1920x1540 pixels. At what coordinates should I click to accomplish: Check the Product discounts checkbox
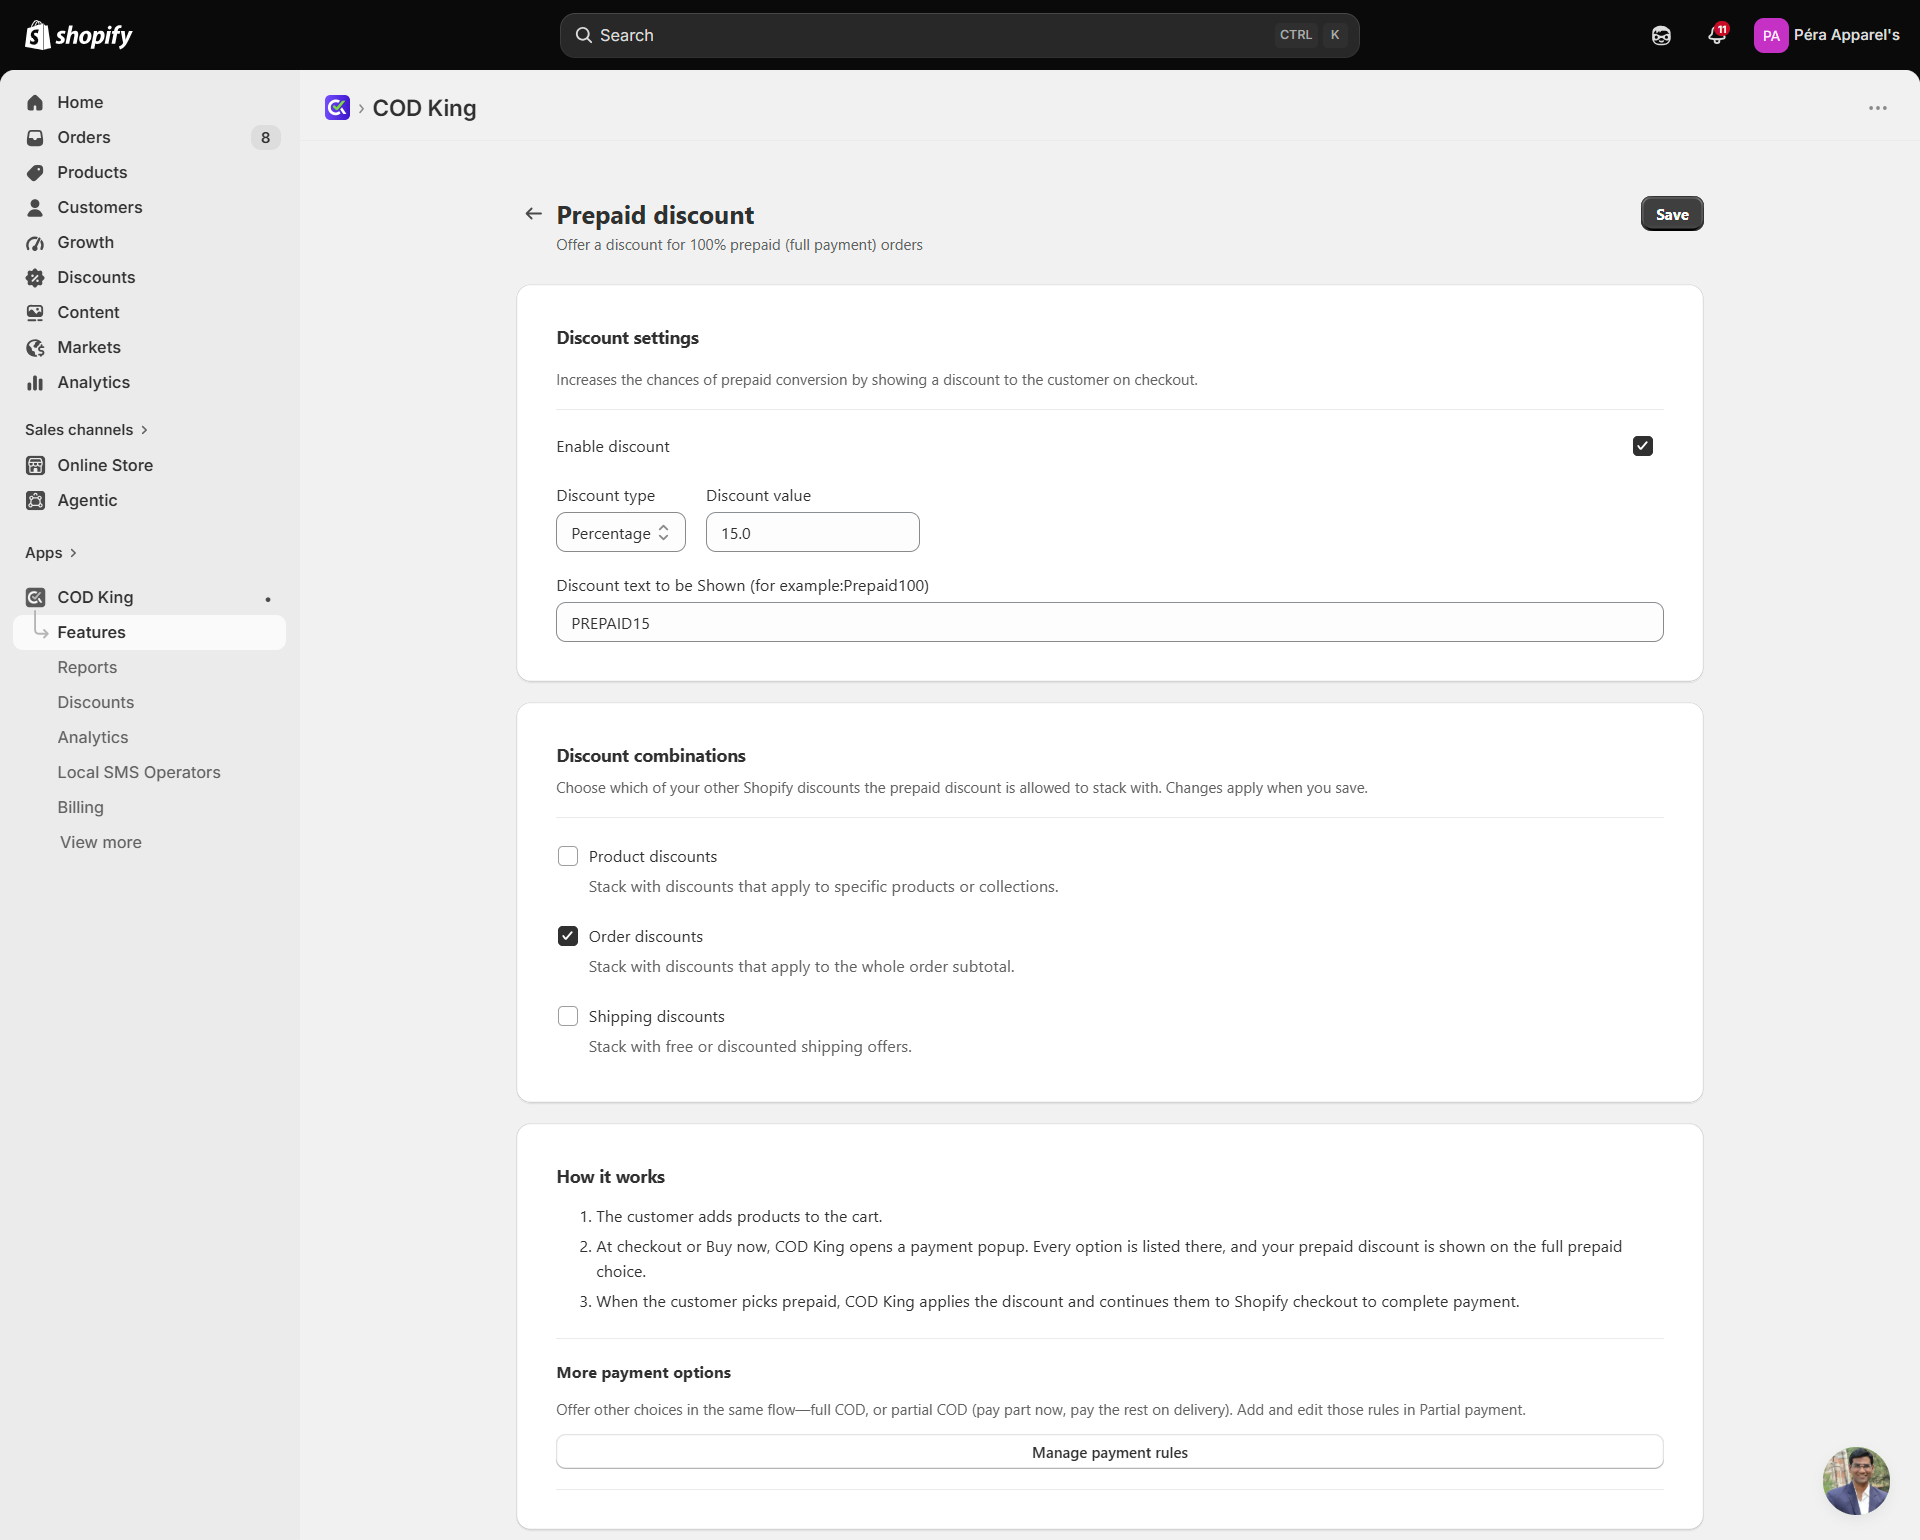568,856
